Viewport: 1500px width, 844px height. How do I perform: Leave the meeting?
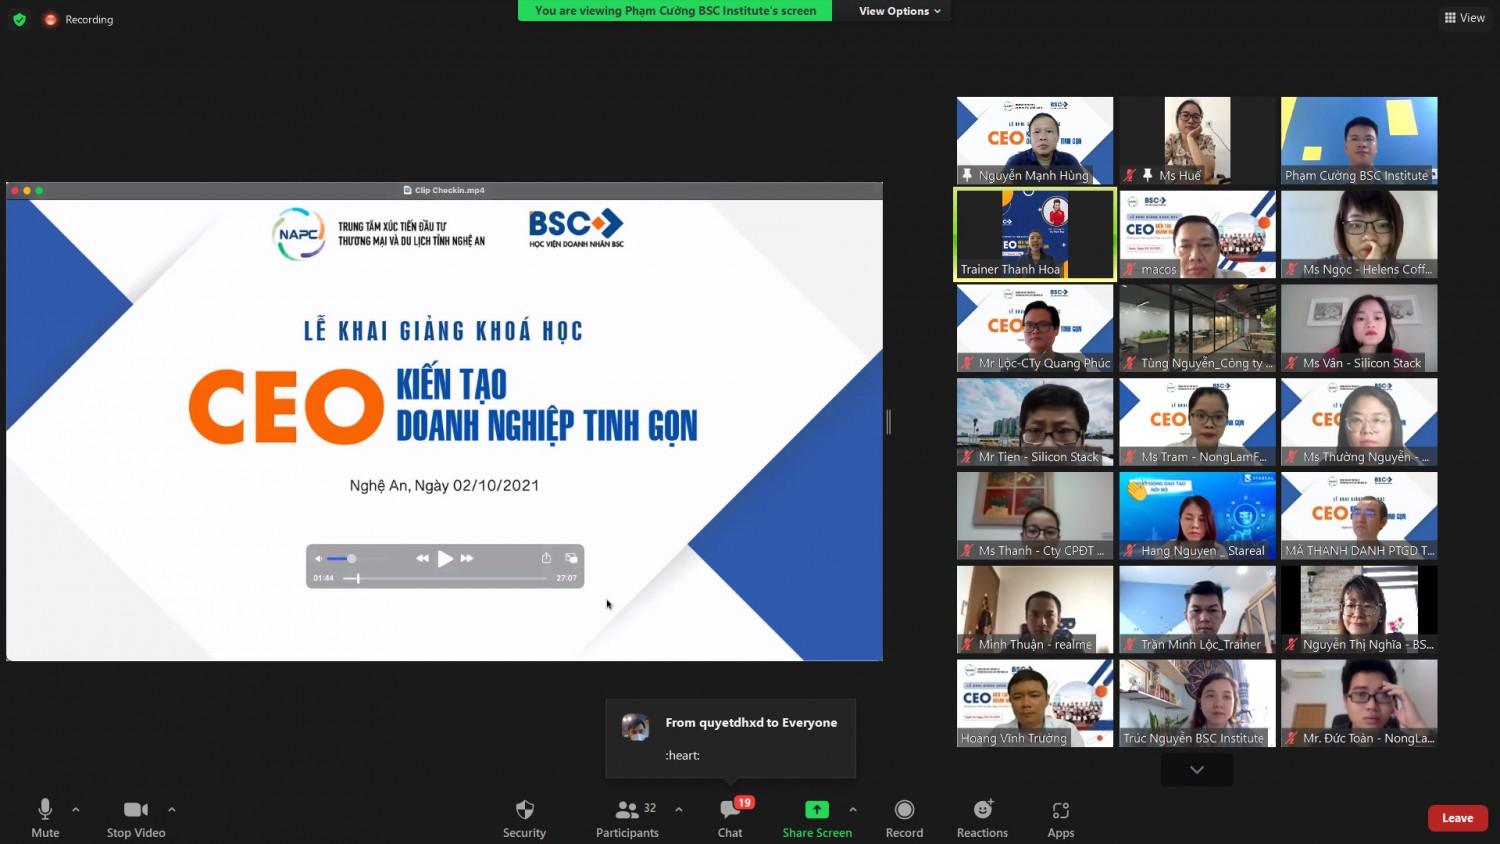click(x=1457, y=818)
